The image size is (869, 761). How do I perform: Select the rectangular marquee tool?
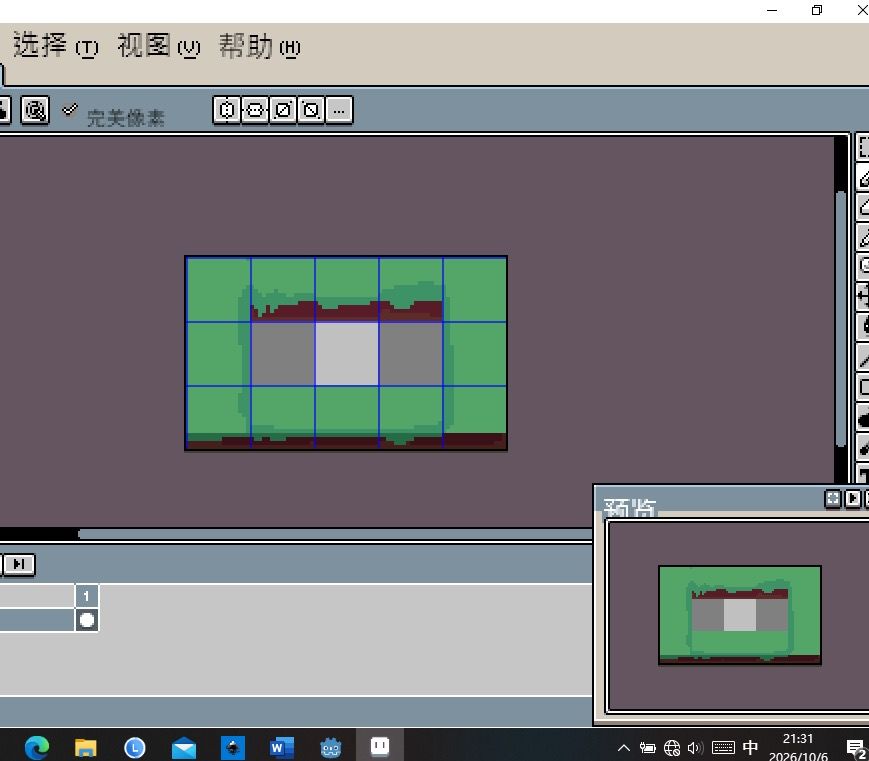coord(863,147)
